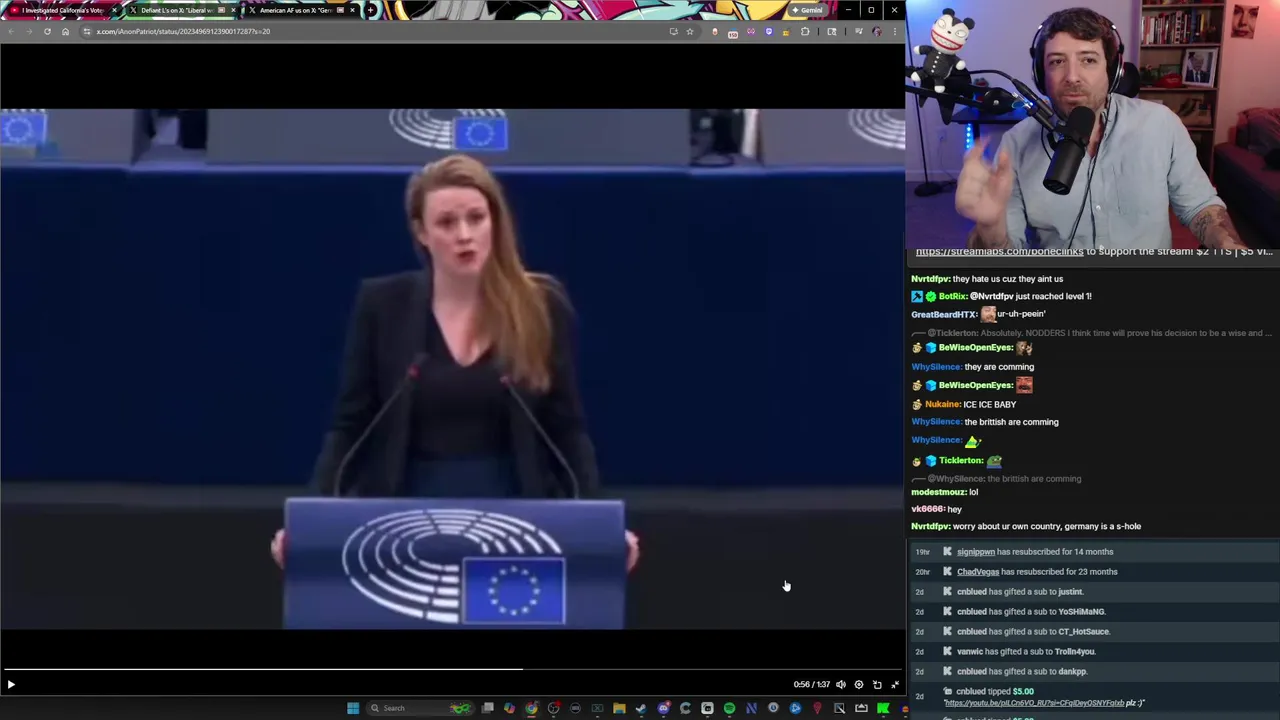Open a new browser tab
Viewport: 1280px width, 720px height.
tap(371, 10)
